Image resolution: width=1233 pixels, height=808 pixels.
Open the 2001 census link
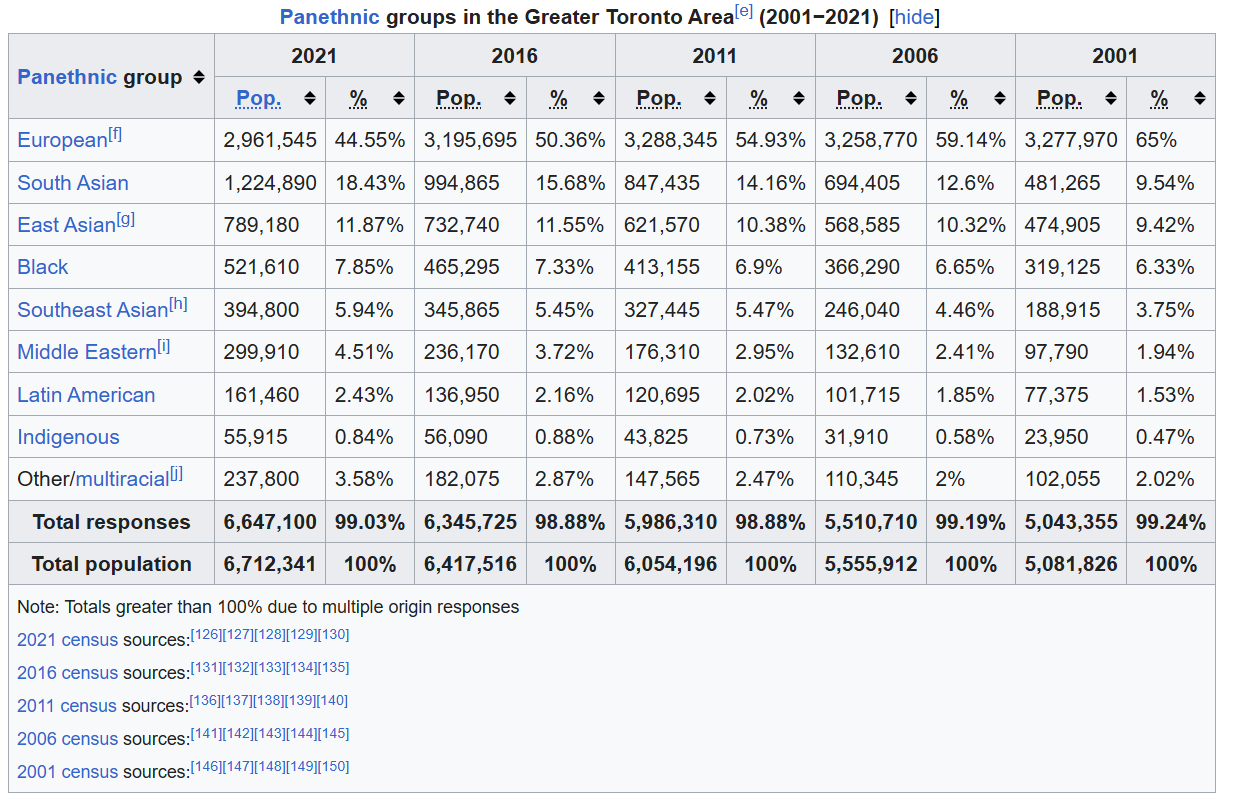[67, 772]
